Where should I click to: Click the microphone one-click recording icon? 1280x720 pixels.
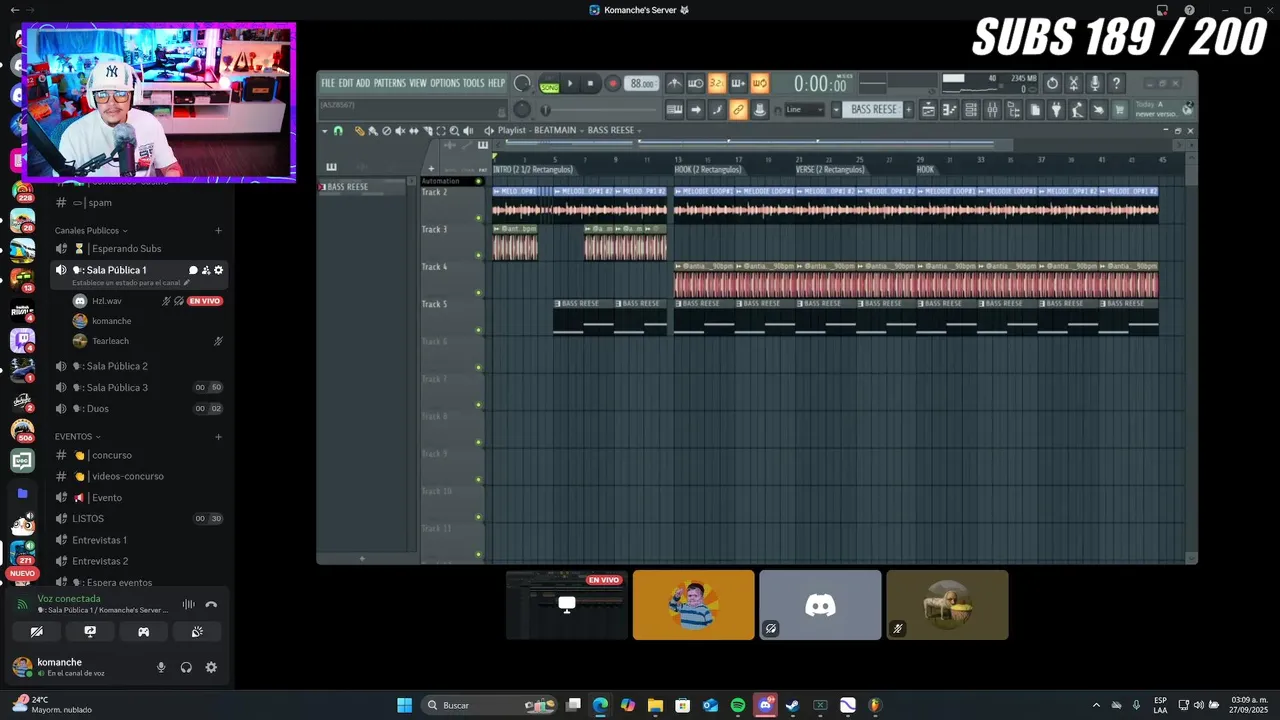pos(1095,84)
